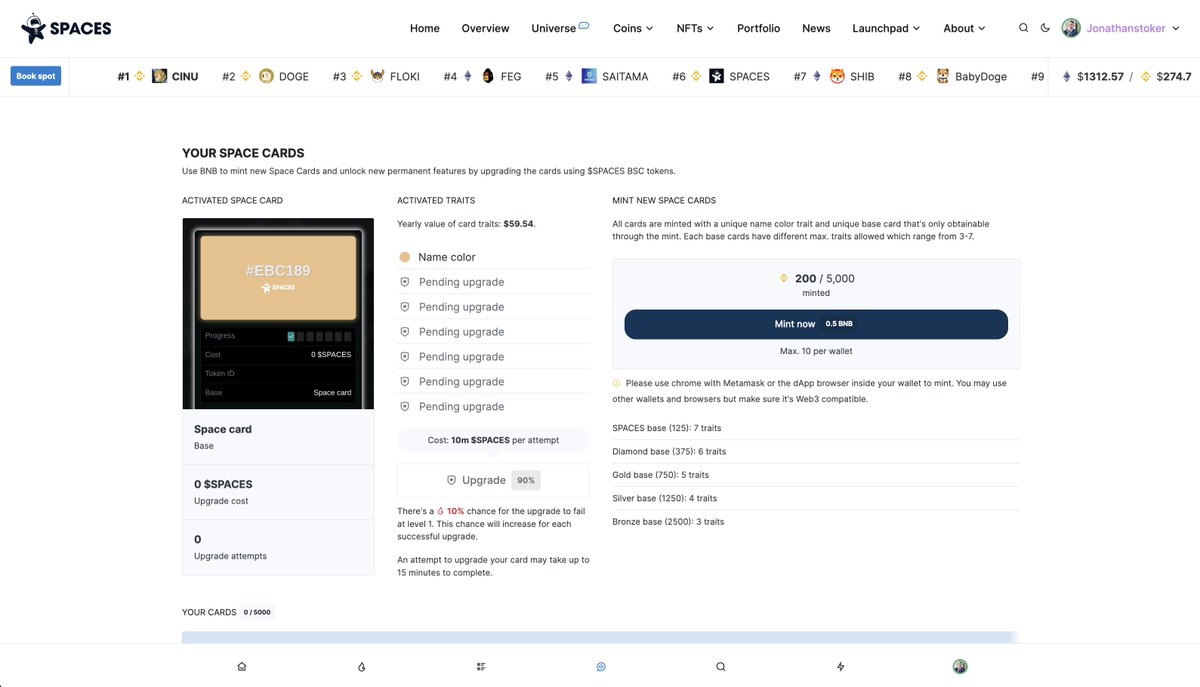Click the 0 / 5000 badge near Your Cards

tap(257, 612)
